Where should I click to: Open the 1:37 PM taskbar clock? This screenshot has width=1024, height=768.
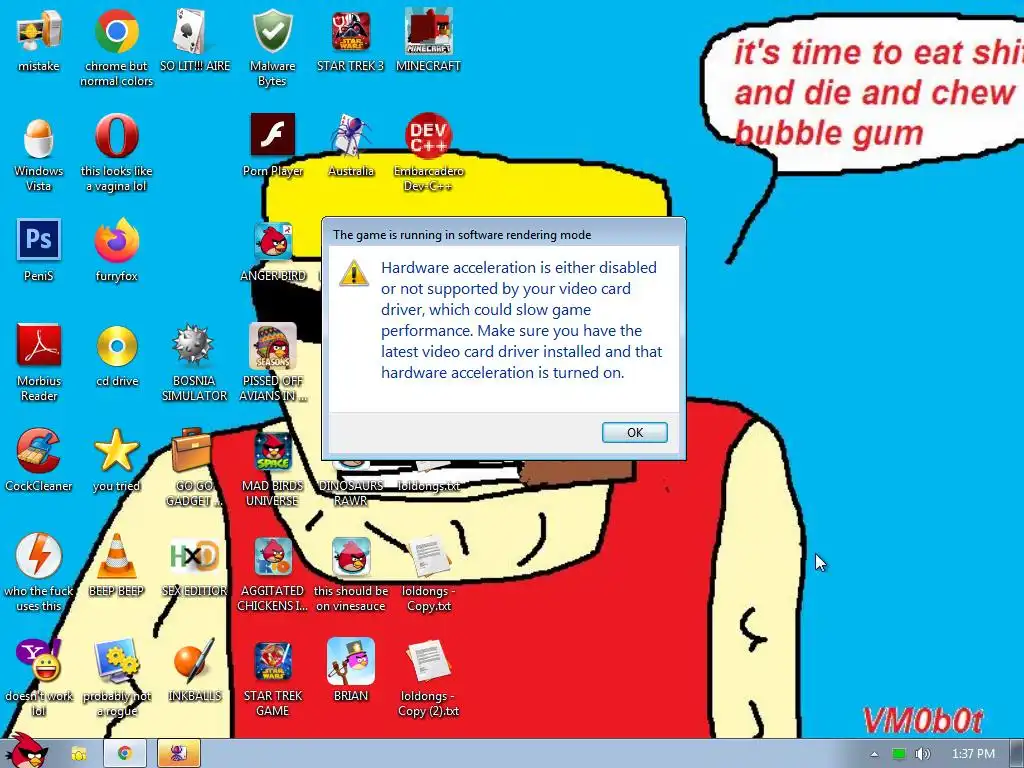click(973, 754)
